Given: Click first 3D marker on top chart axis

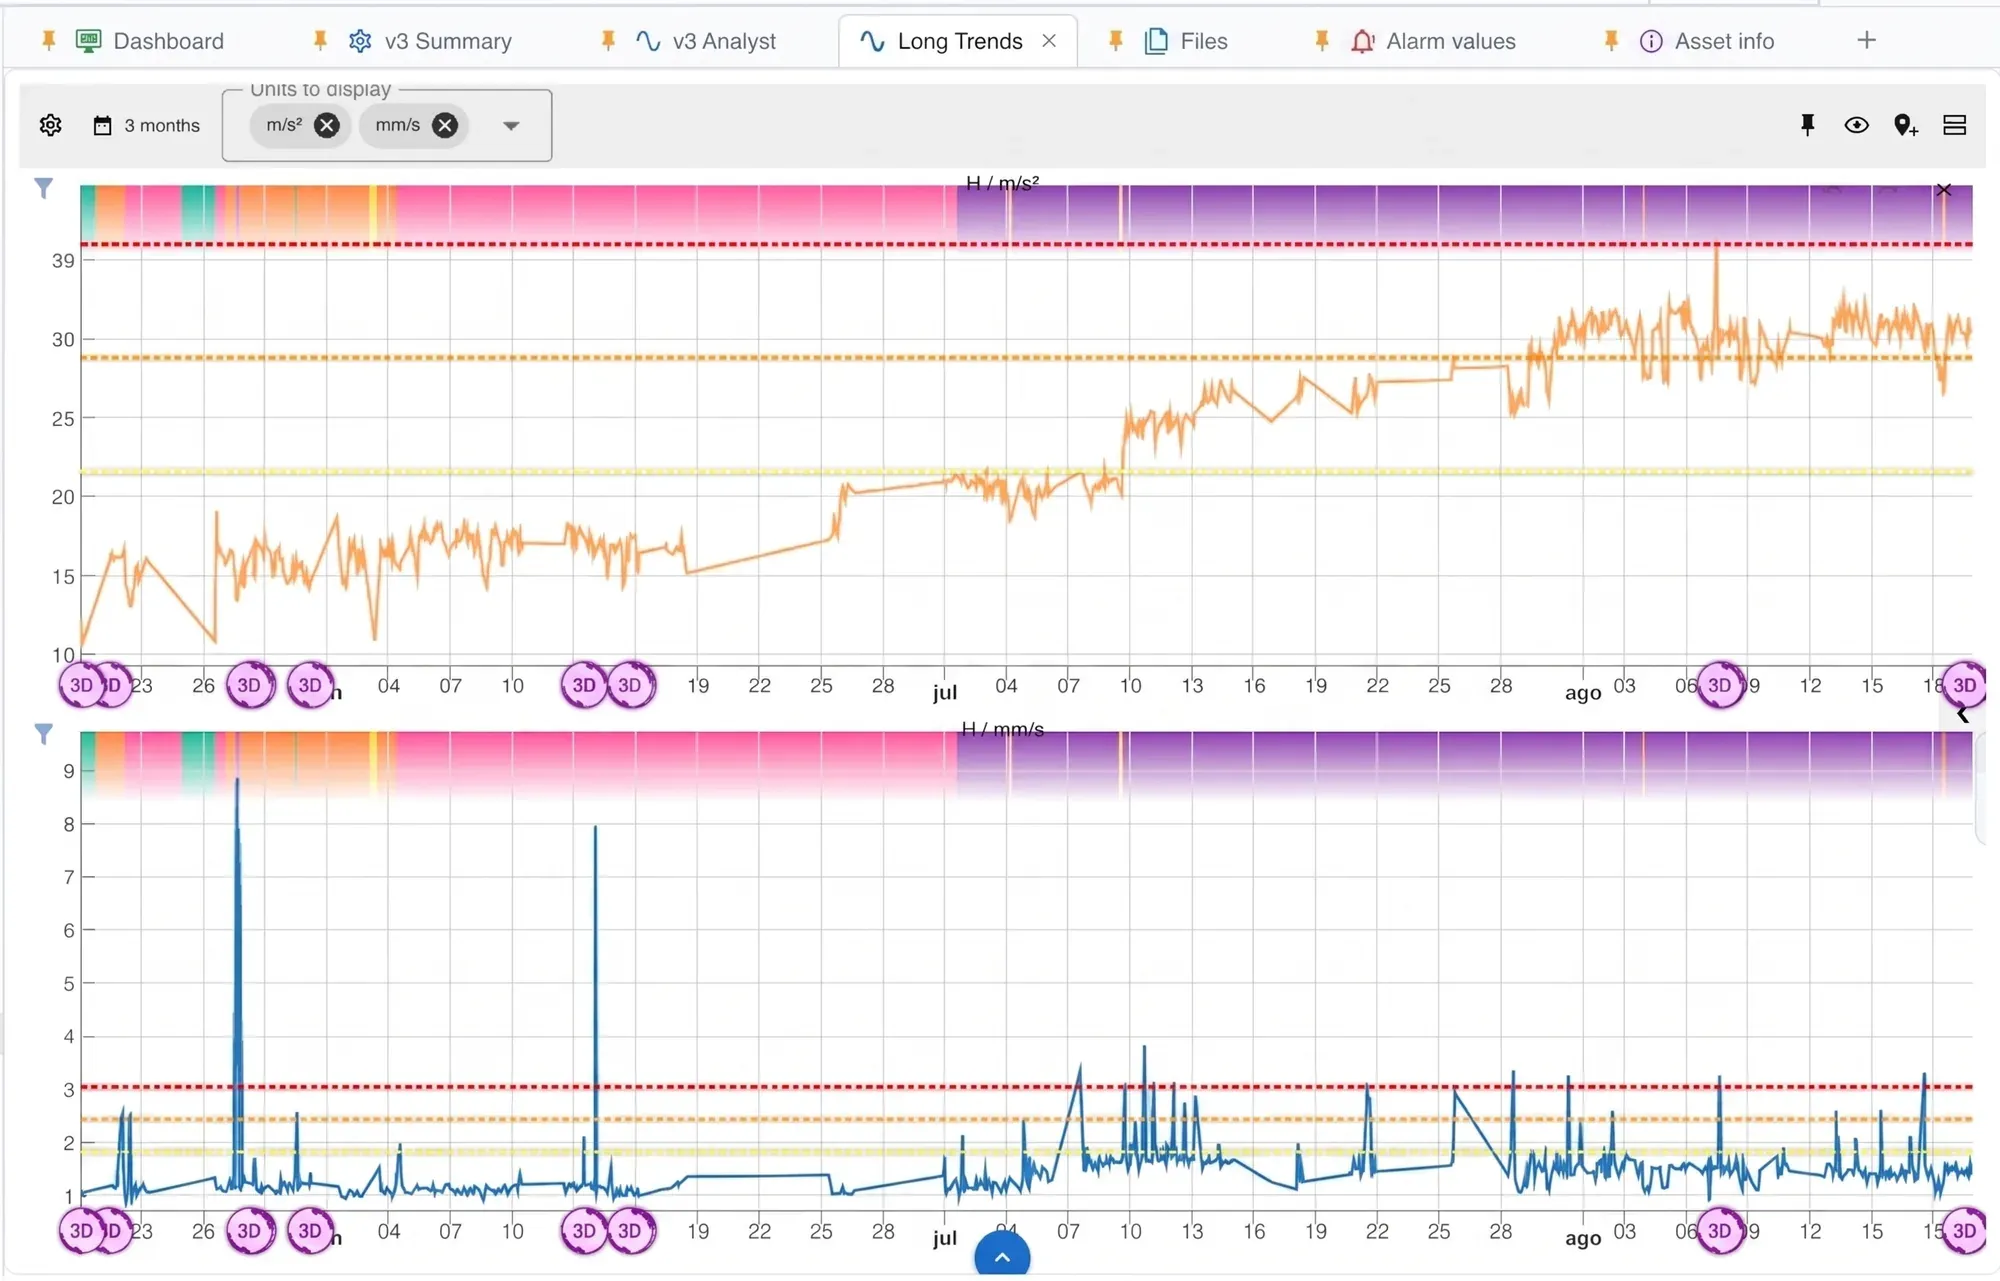Looking at the screenshot, I should pos(81,685).
